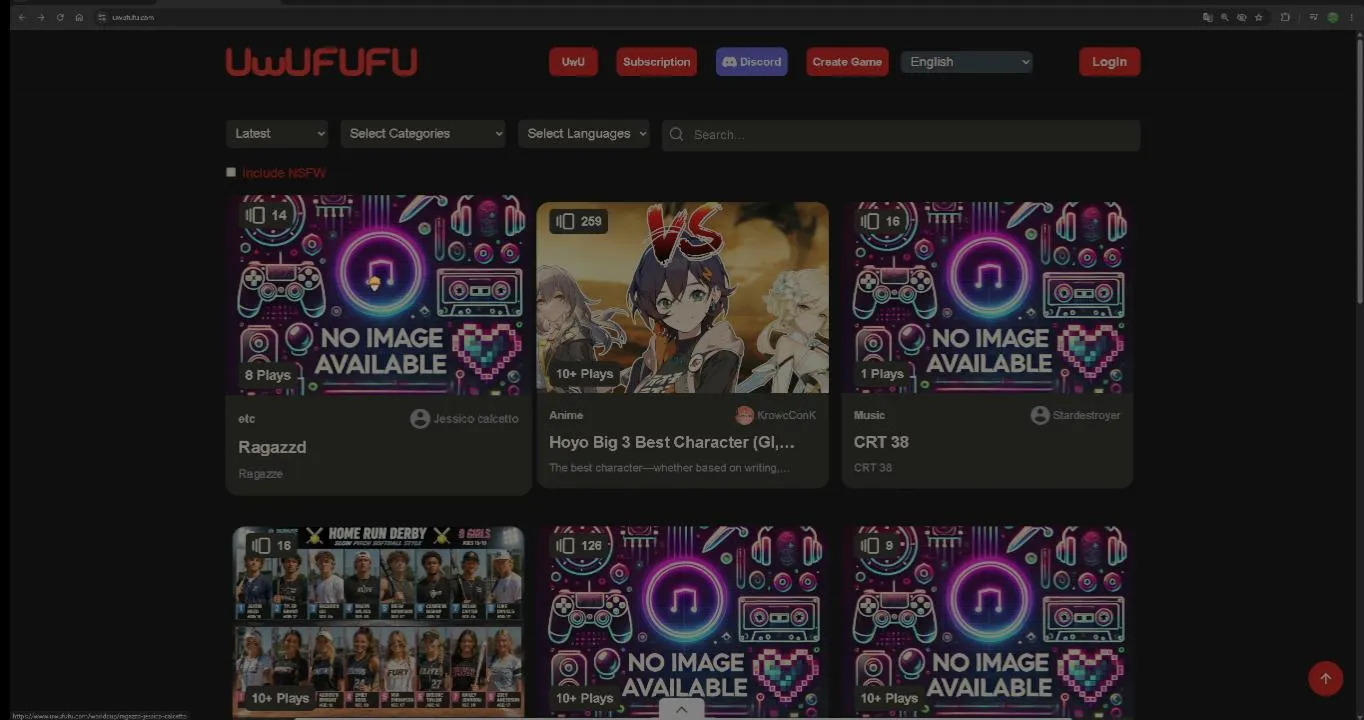Click the zoom magnifier icon in address bar

pos(1224,17)
